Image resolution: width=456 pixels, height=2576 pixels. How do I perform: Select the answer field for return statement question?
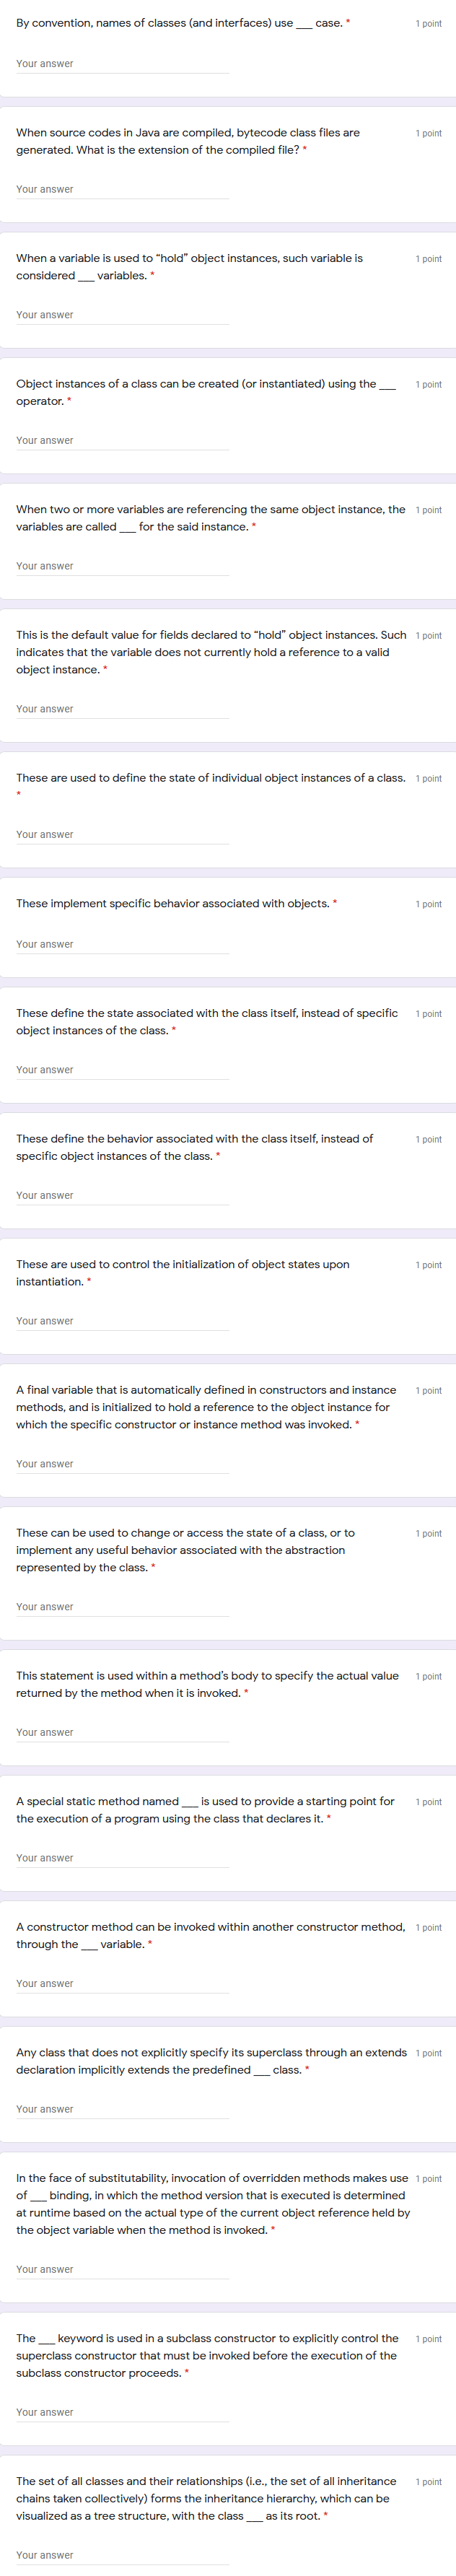[120, 1734]
